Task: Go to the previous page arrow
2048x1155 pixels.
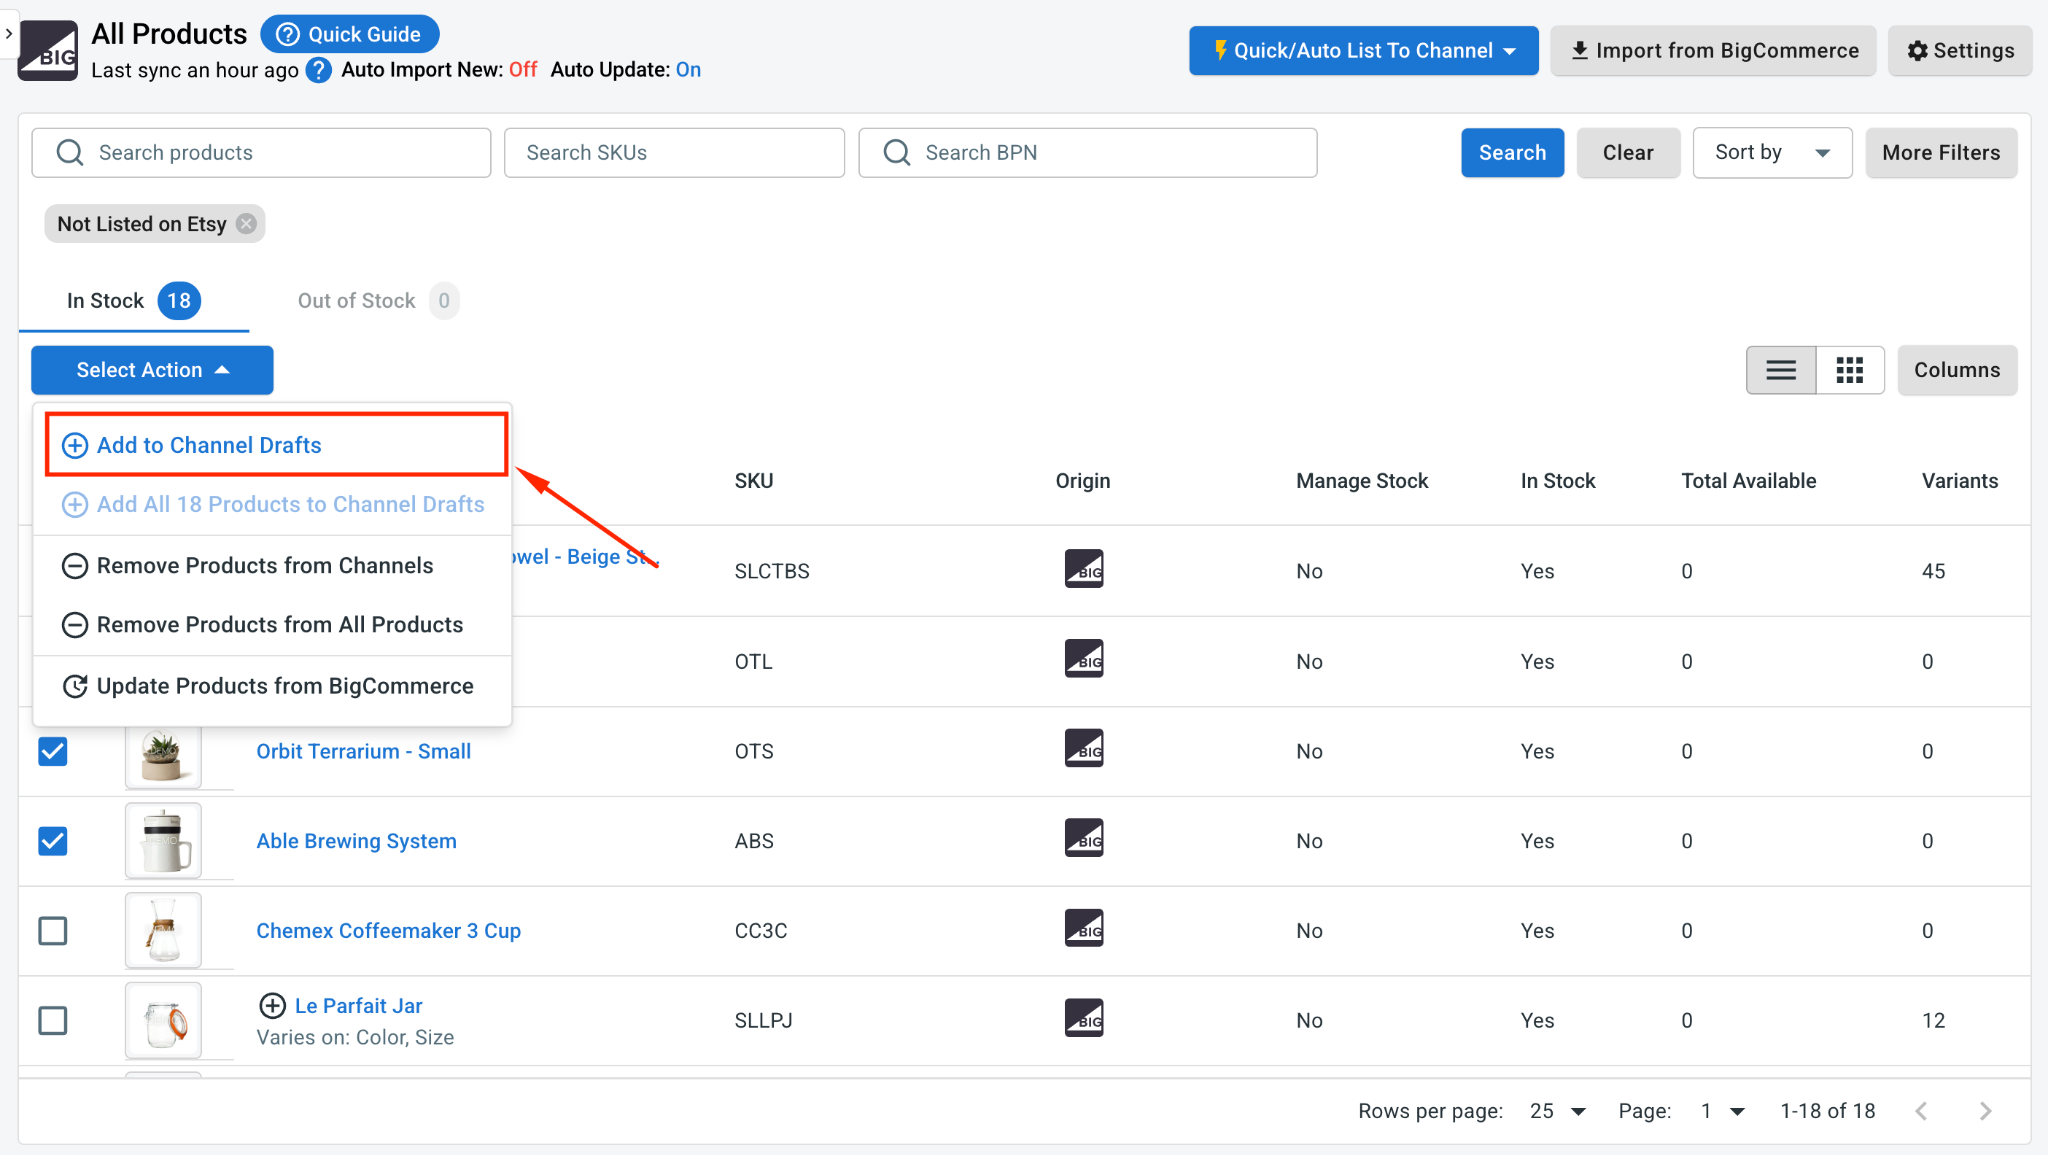Action: [x=1921, y=1111]
